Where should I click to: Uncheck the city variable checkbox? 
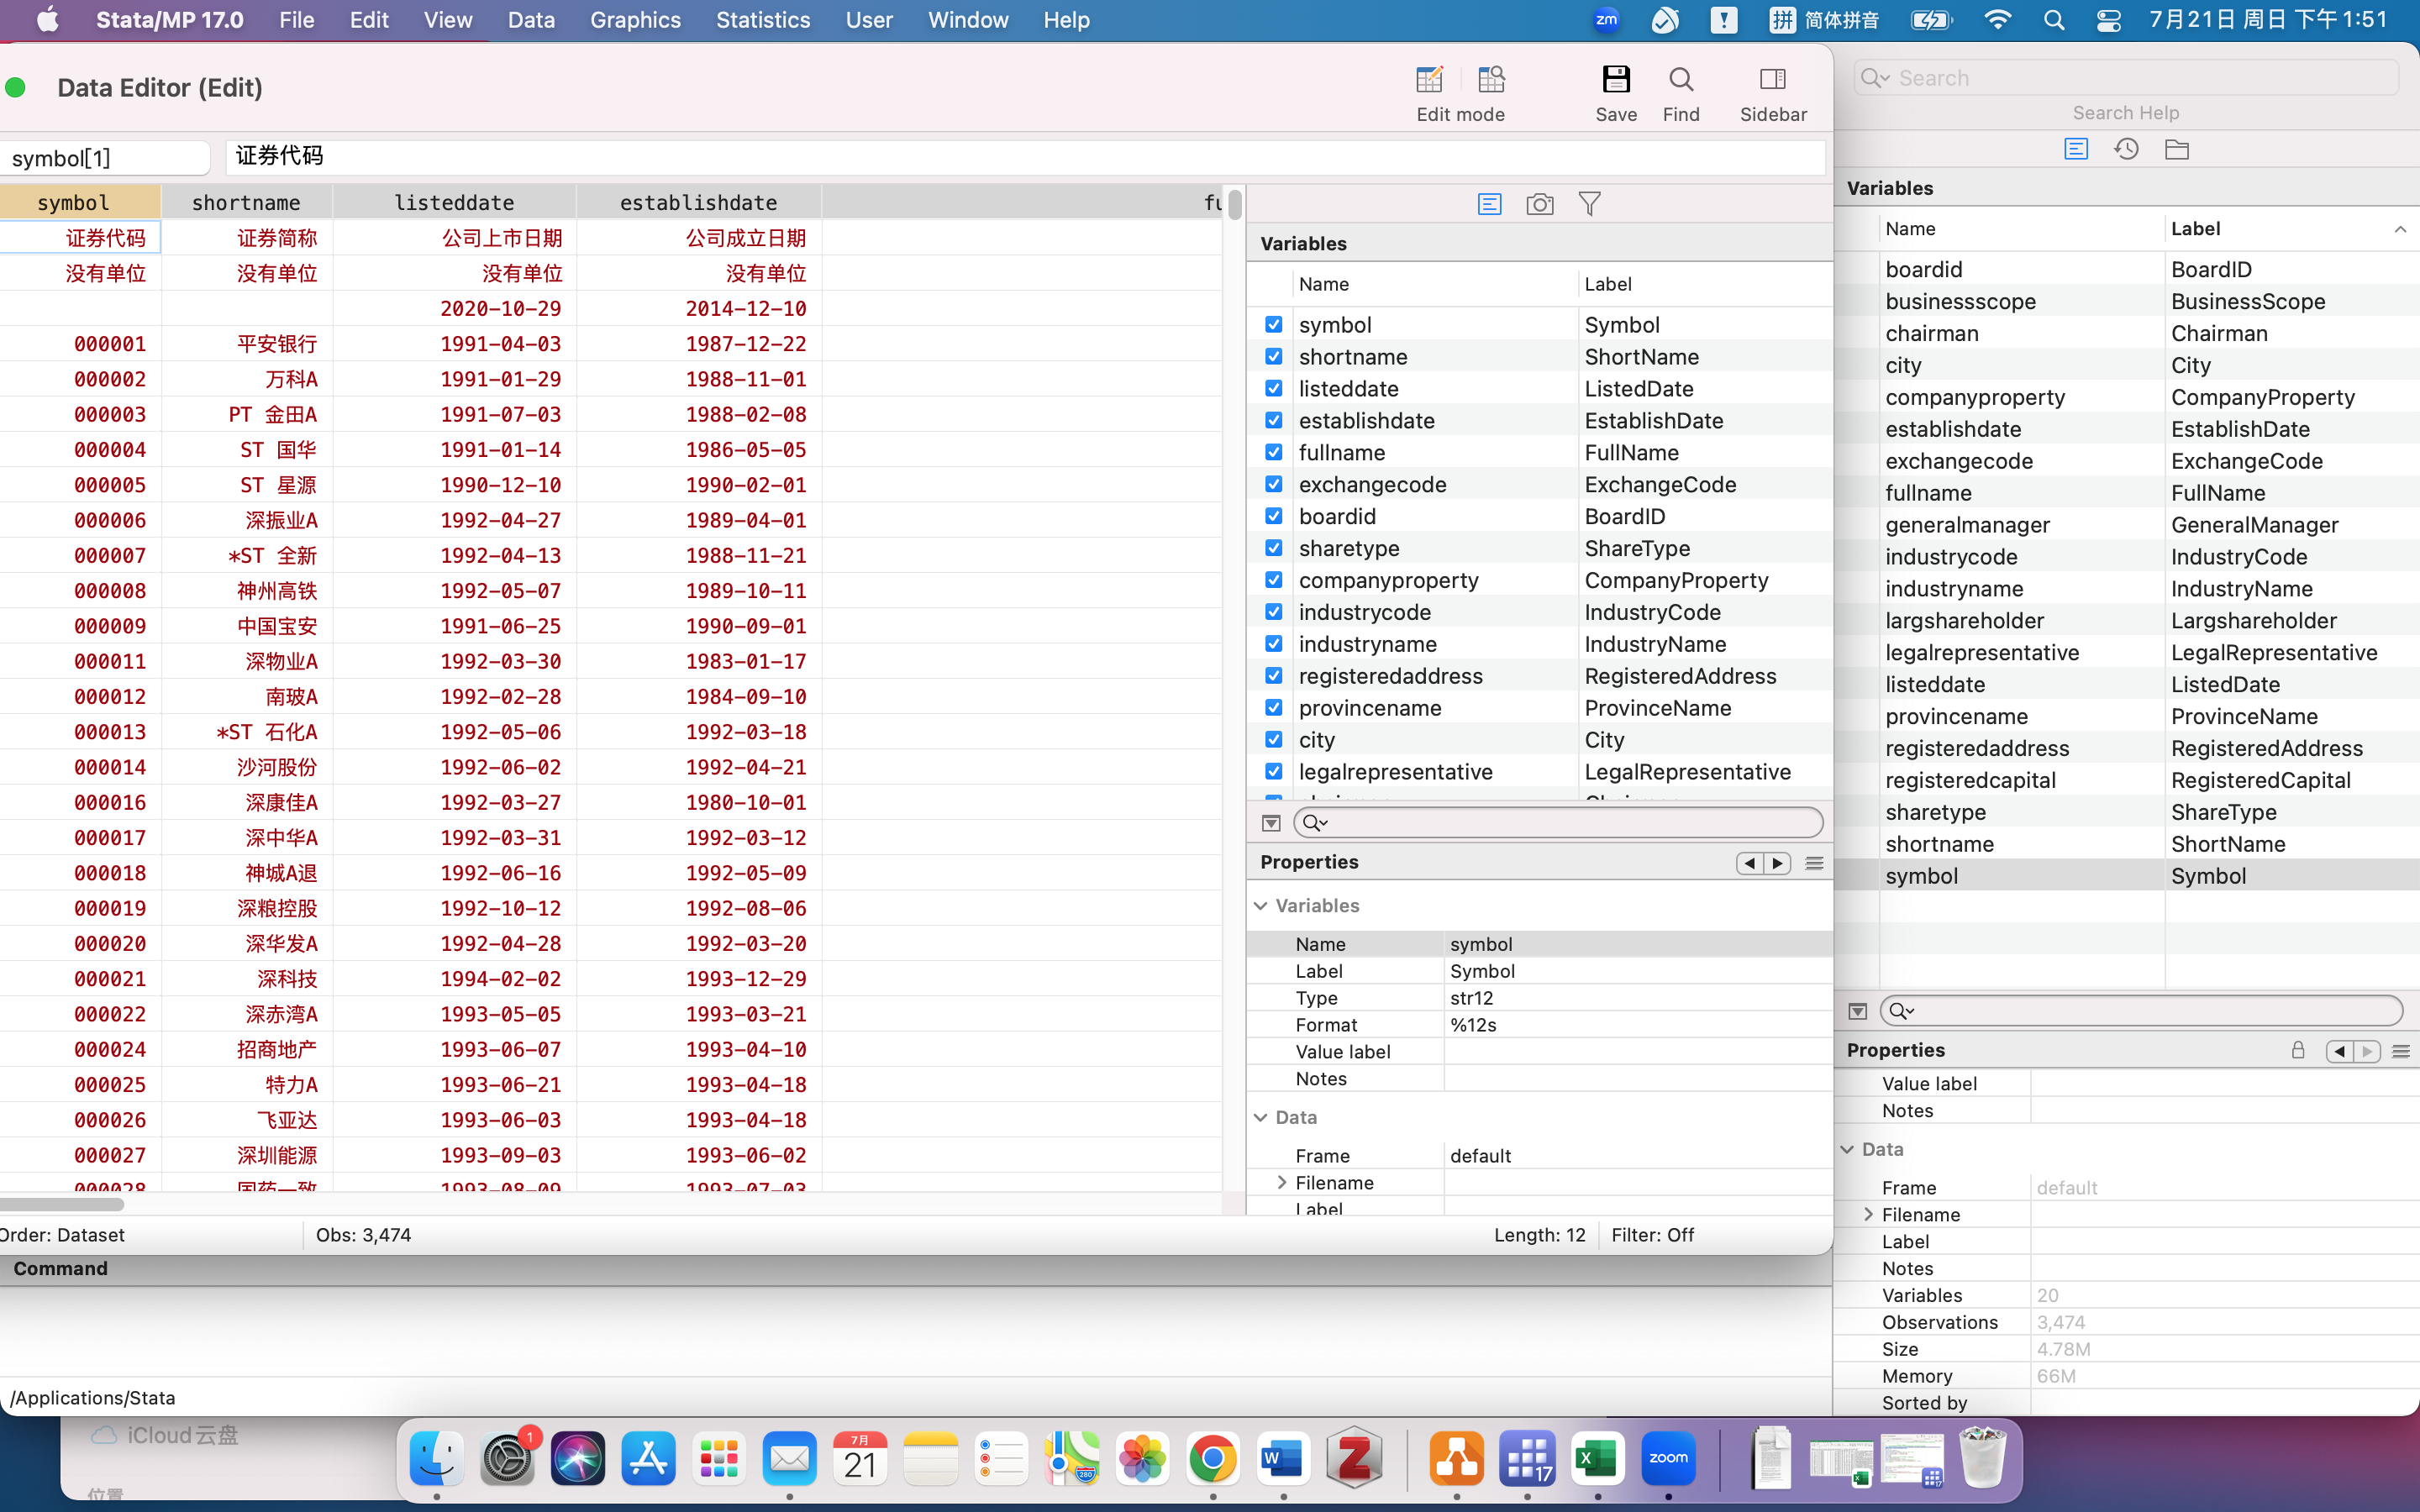(1273, 740)
